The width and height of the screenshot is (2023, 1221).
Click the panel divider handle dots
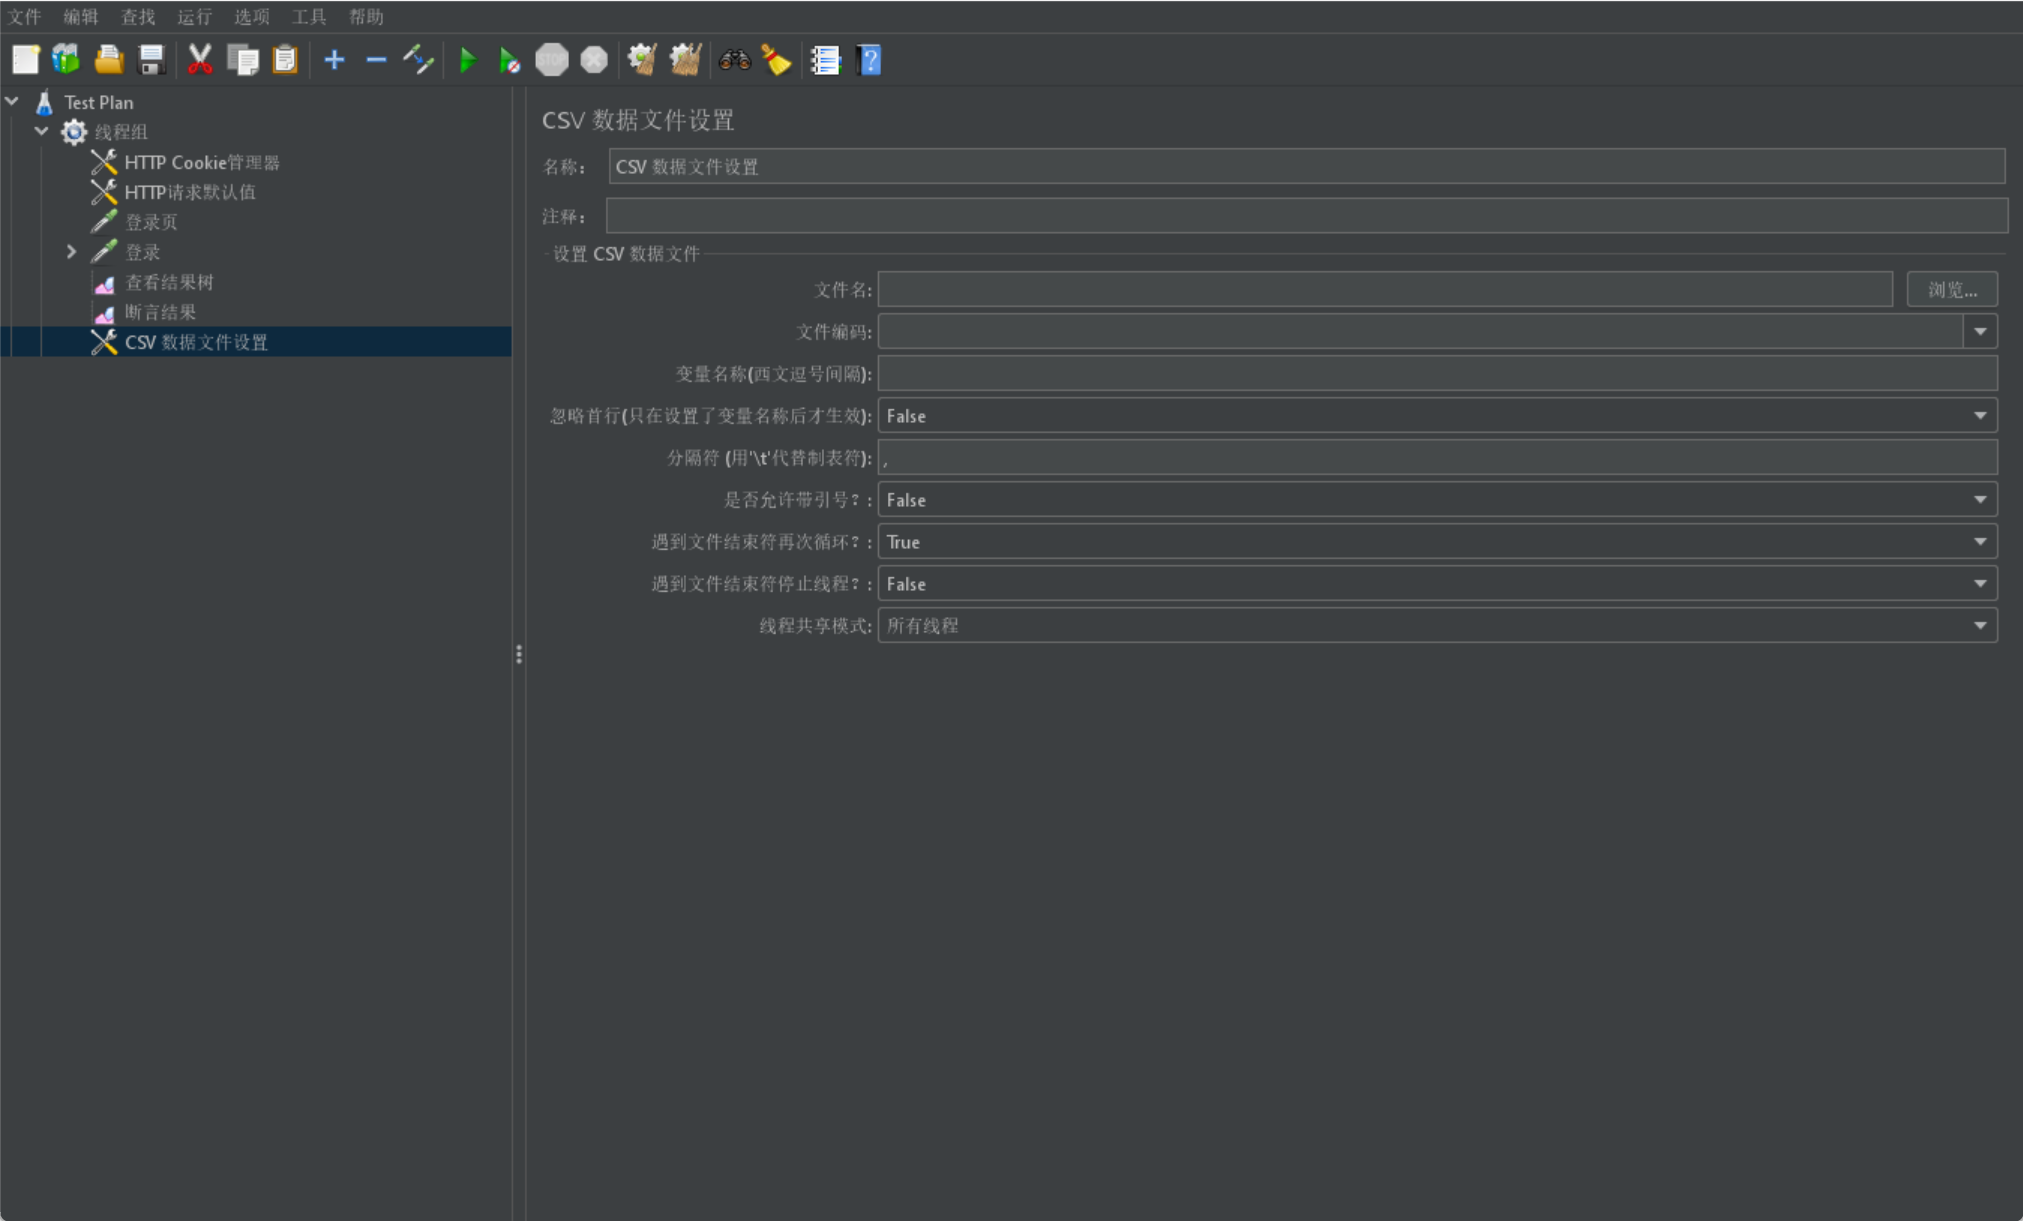coord(518,654)
